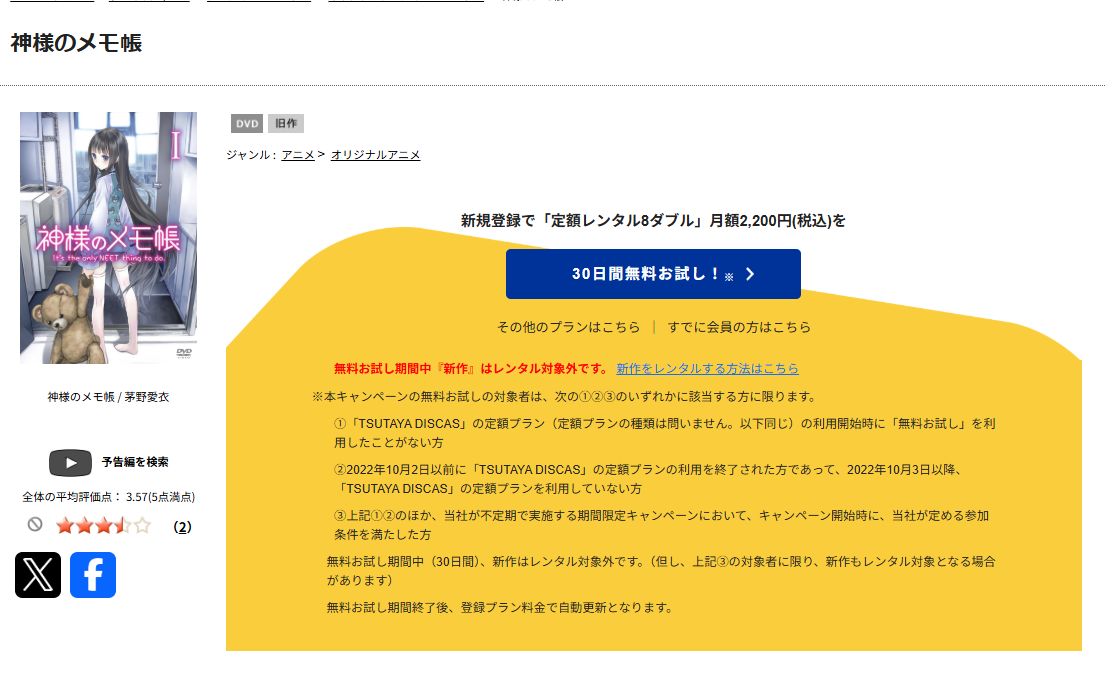
Task: Open the review count (2) link
Action: [182, 527]
